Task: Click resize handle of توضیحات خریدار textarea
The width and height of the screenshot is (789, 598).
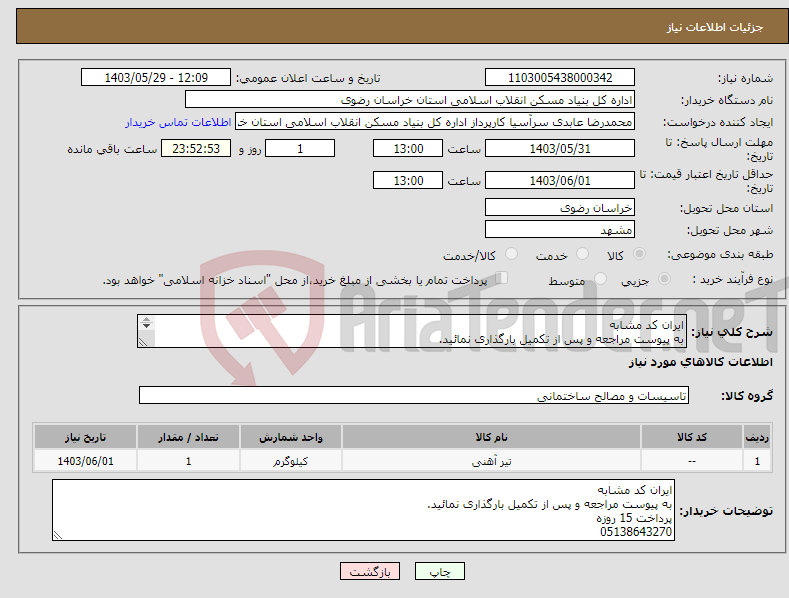Action: [x=58, y=536]
